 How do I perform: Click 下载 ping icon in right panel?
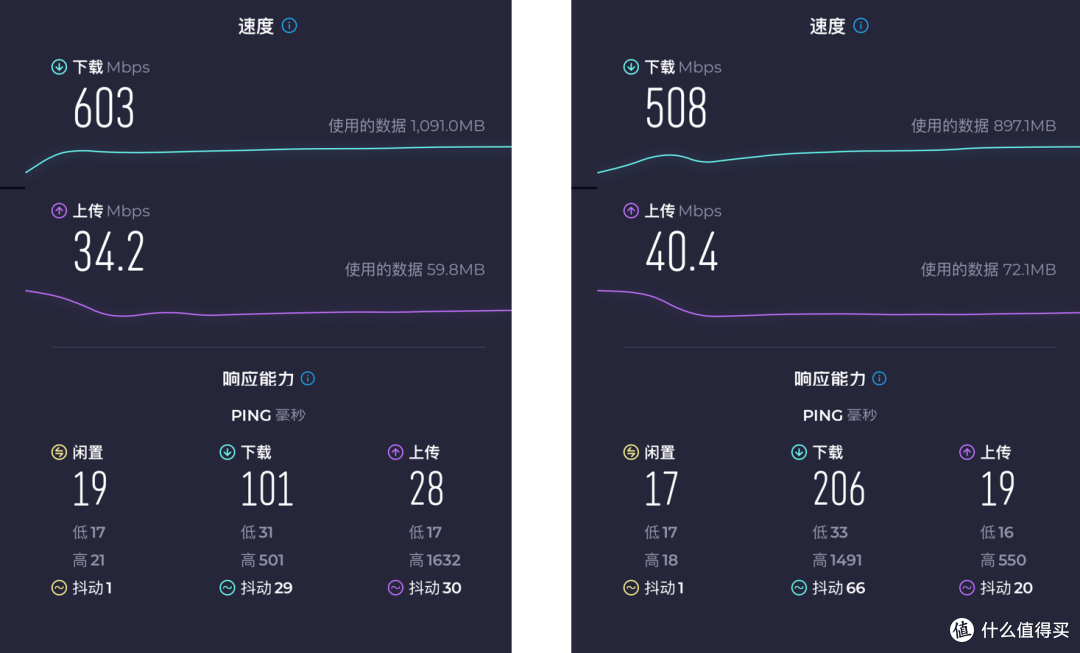point(799,452)
